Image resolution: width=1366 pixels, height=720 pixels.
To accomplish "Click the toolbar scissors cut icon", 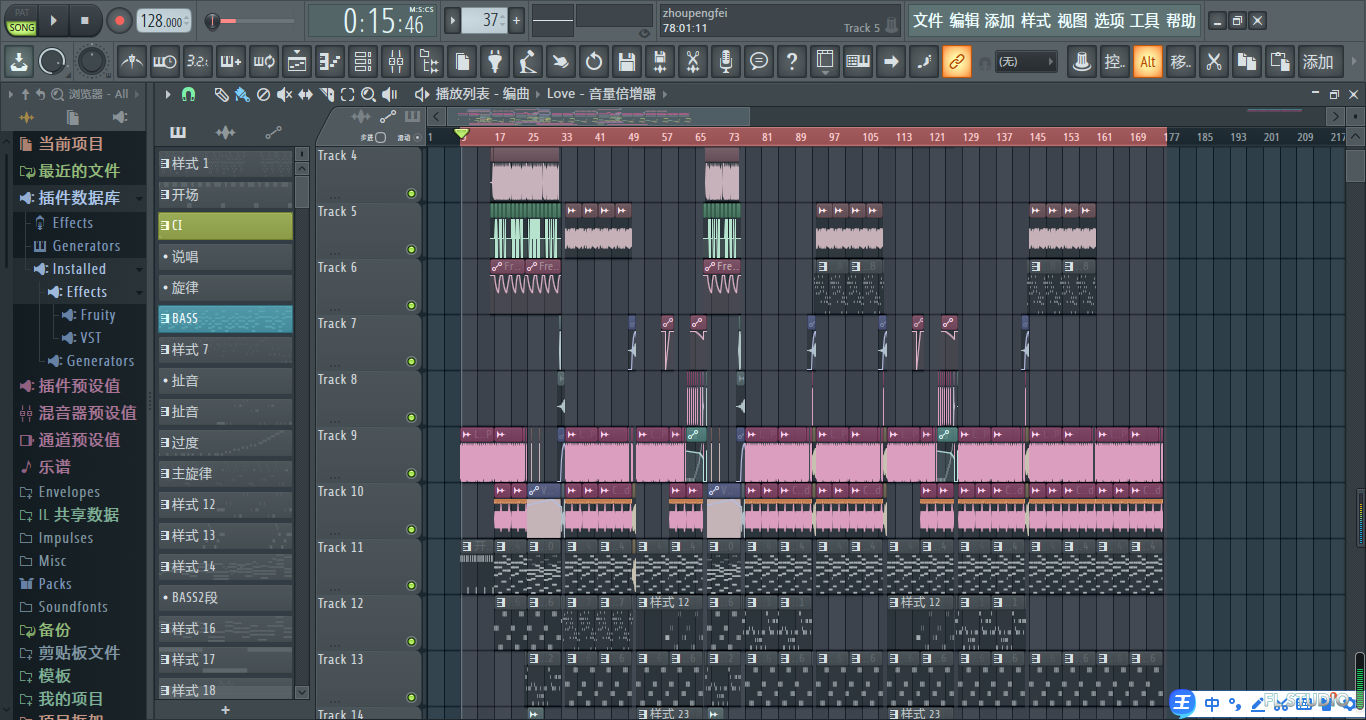I will [x=1214, y=62].
